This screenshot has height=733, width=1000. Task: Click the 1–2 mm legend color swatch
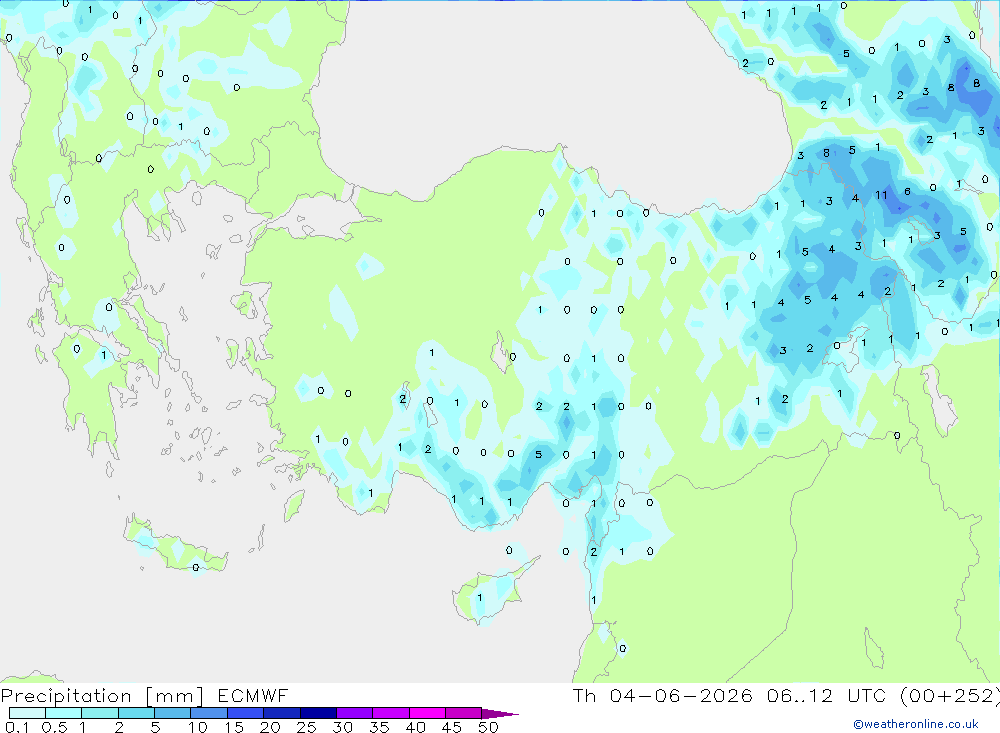[x=99, y=713]
